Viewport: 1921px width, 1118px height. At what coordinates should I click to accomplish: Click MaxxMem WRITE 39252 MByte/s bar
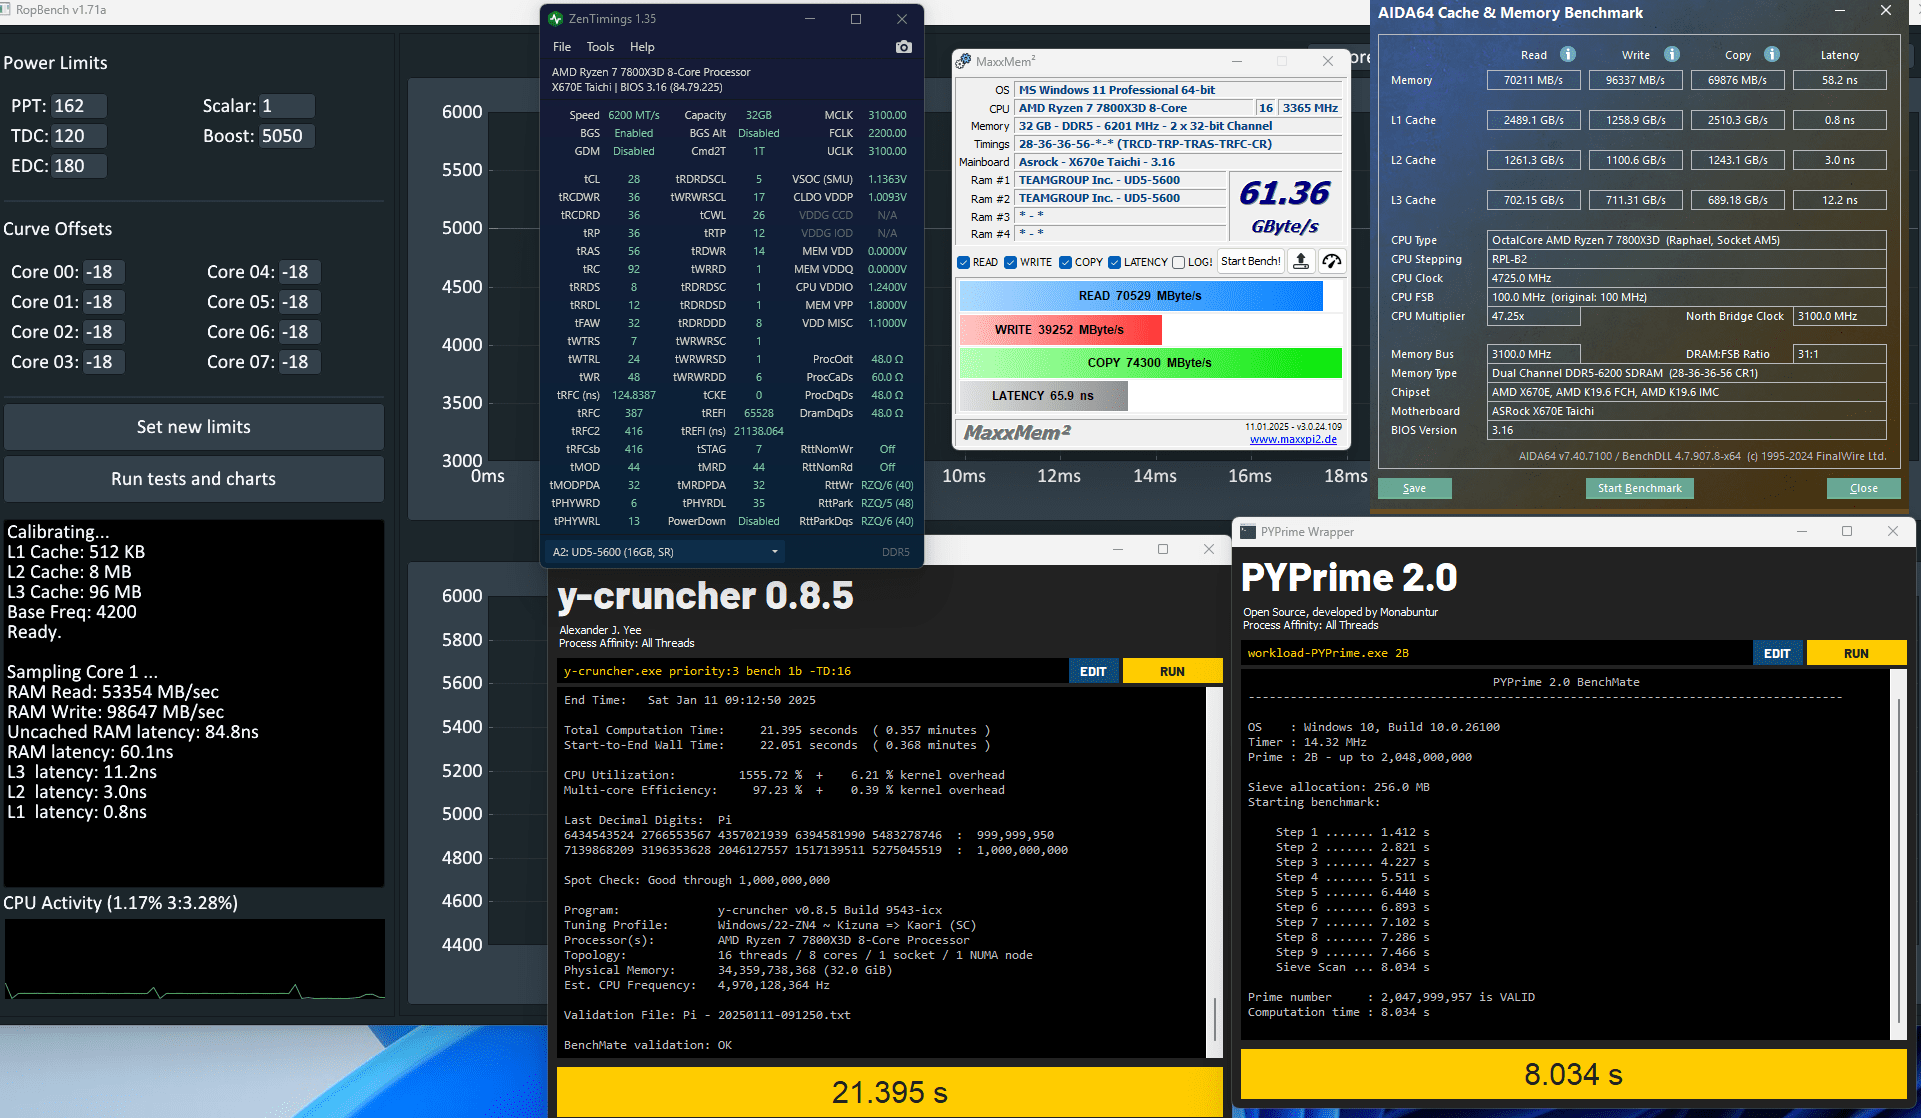click(x=1060, y=330)
